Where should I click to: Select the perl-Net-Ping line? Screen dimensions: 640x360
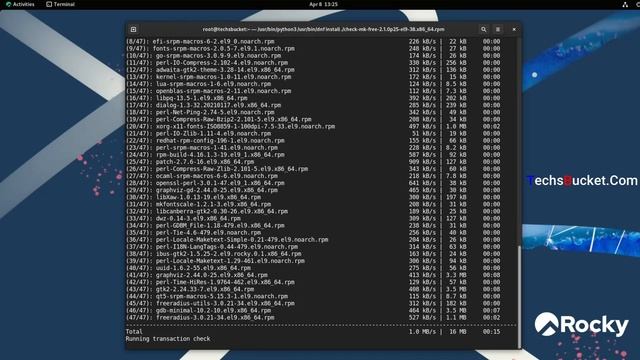point(313,112)
